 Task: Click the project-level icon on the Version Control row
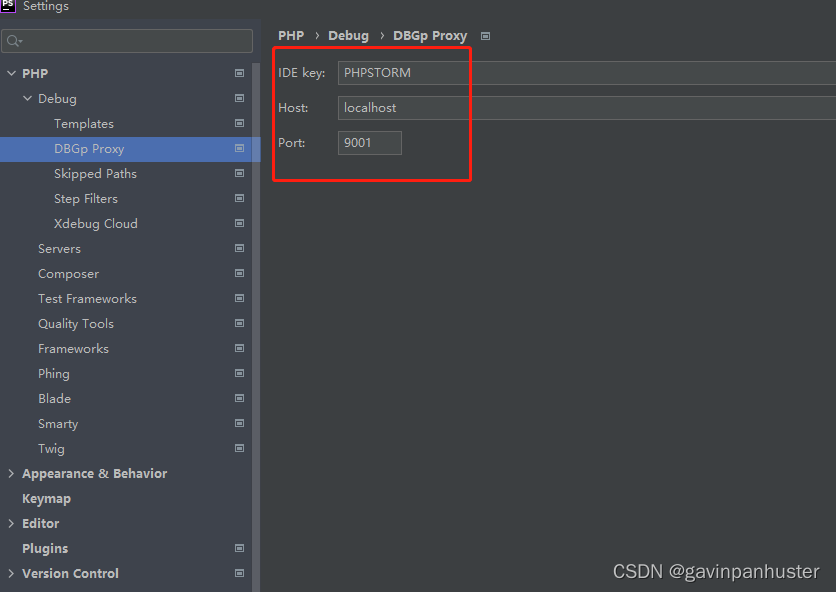pyautogui.click(x=239, y=573)
